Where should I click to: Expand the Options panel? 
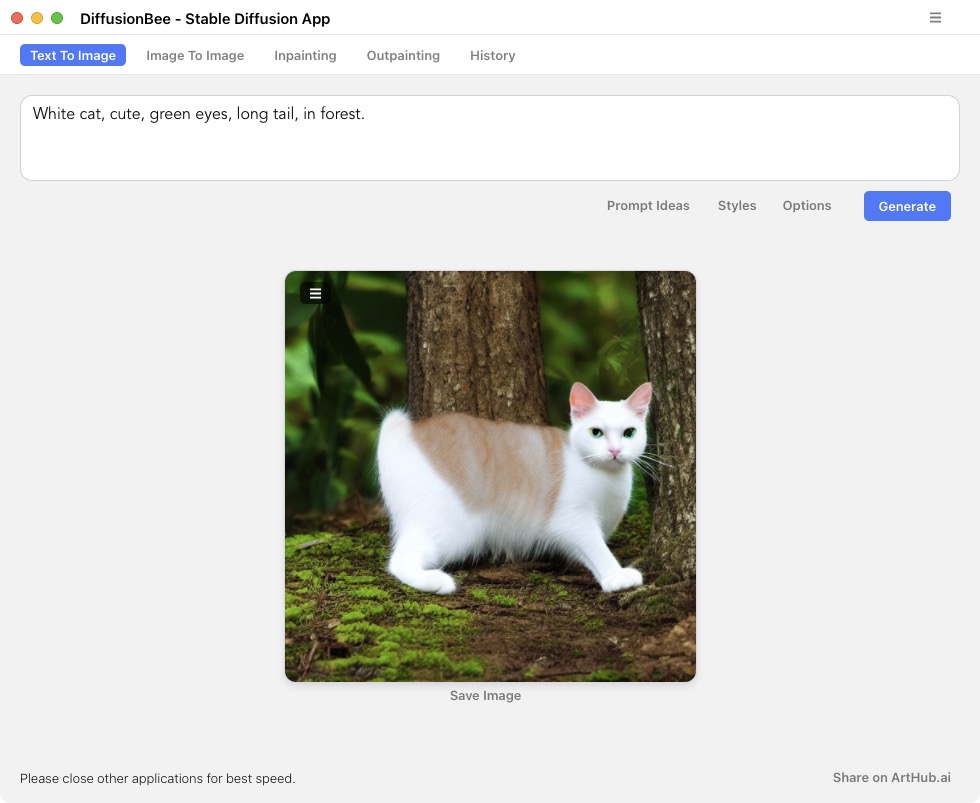tap(806, 206)
